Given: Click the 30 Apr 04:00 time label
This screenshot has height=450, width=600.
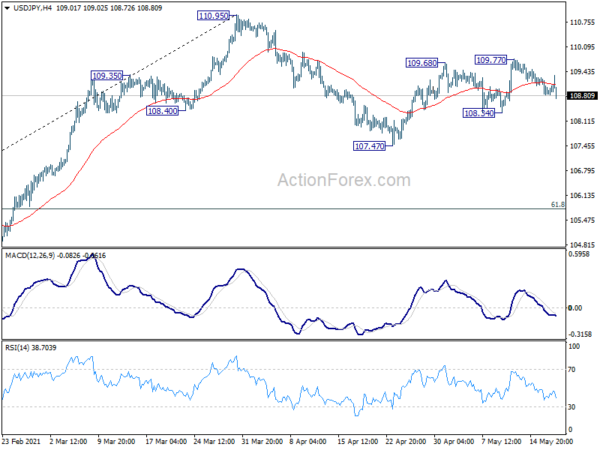Looking at the screenshot, I should pyautogui.click(x=454, y=442).
